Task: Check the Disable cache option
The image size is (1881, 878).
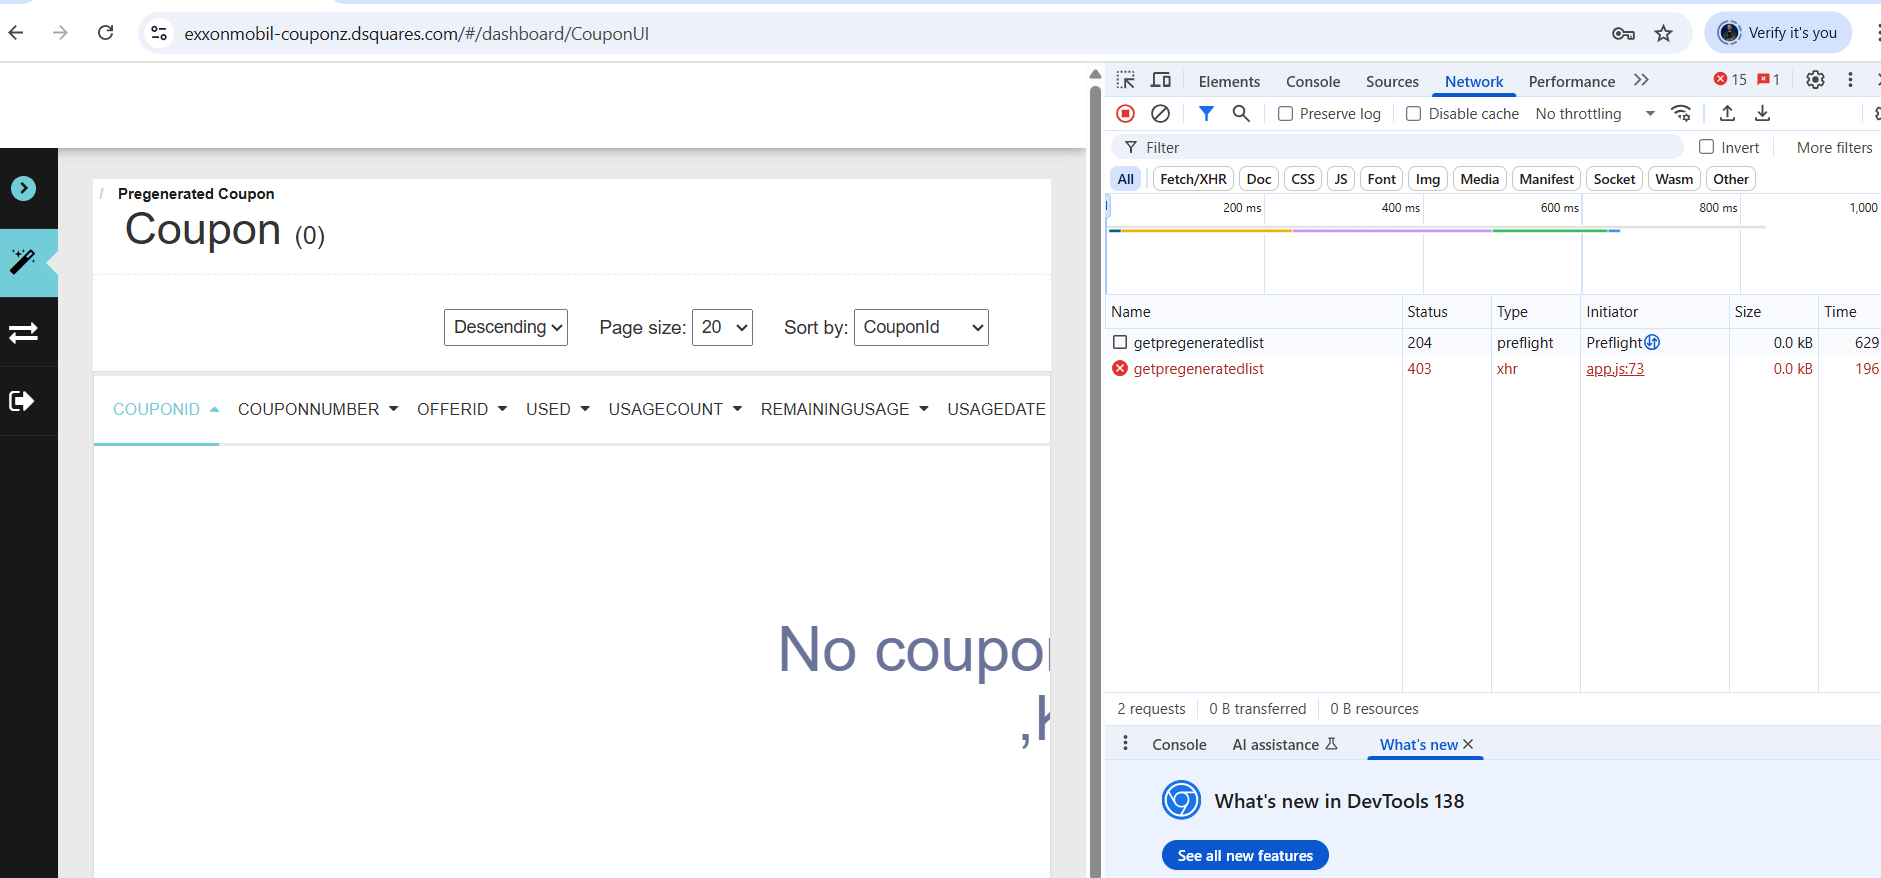Action: pyautogui.click(x=1414, y=114)
